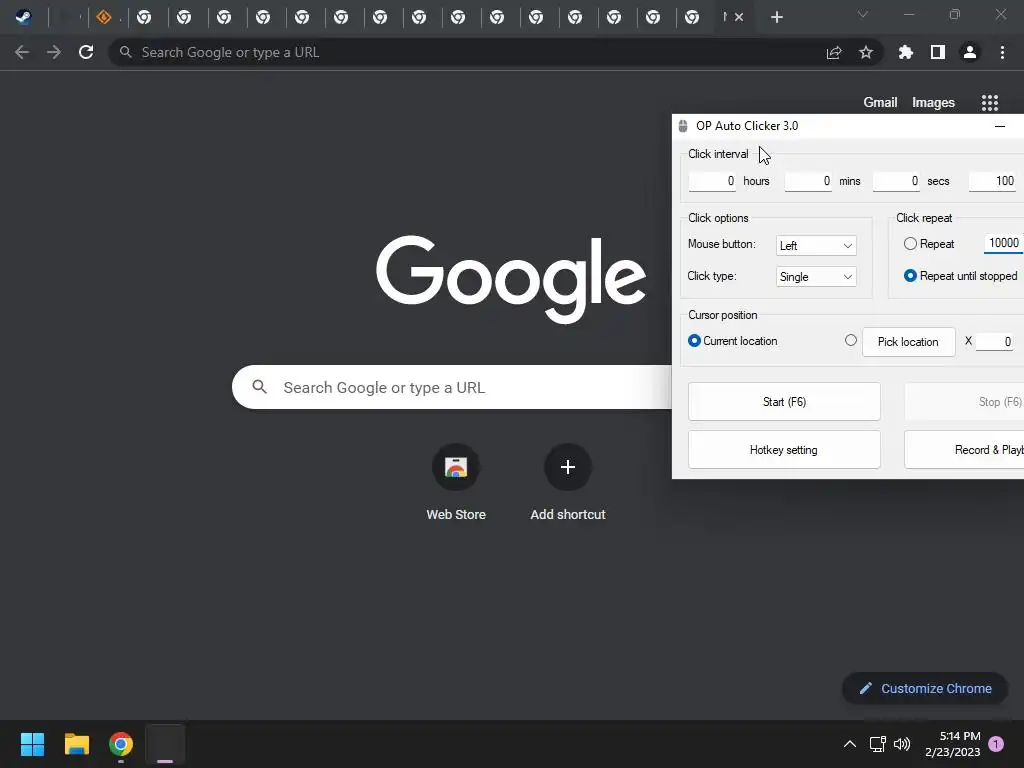
Task: Click the magnifier icon in Google search box
Action: click(x=259, y=387)
